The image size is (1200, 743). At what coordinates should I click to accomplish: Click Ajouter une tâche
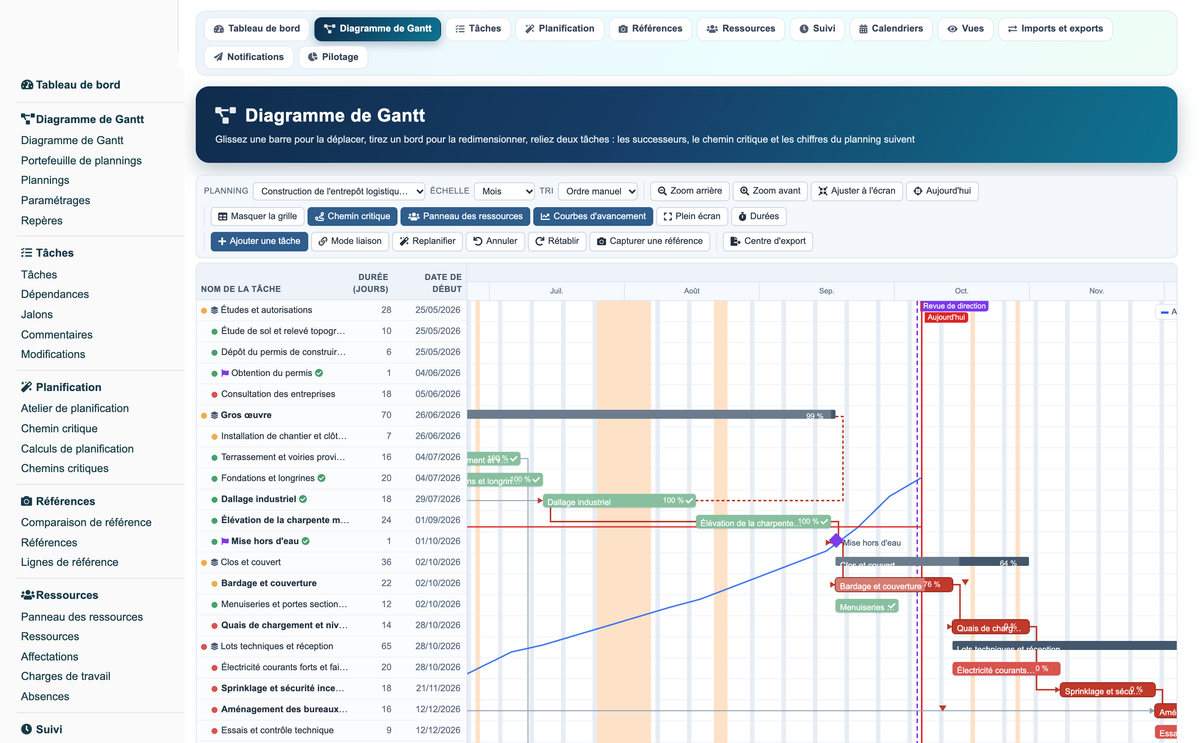[x=259, y=241]
